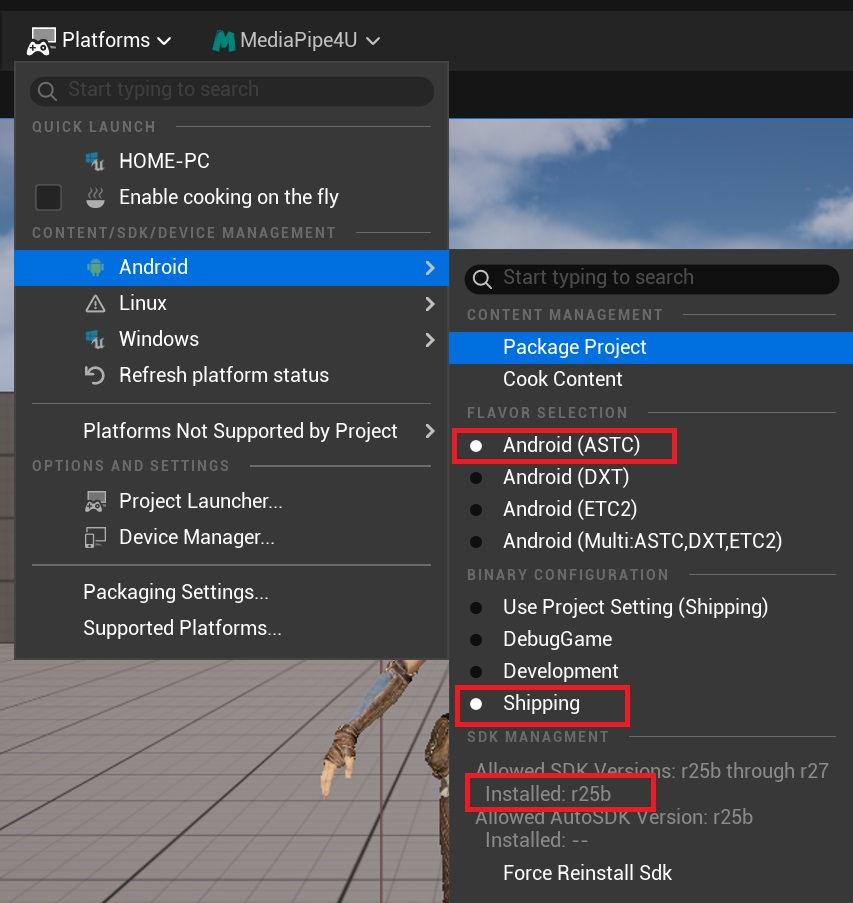Expand Linux submenu chevron

[430, 304]
